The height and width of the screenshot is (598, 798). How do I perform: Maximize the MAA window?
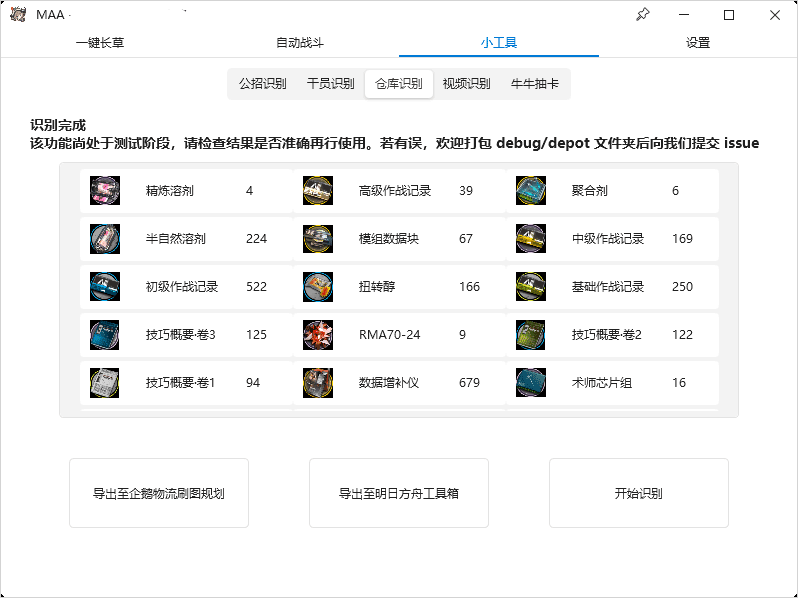(x=729, y=15)
